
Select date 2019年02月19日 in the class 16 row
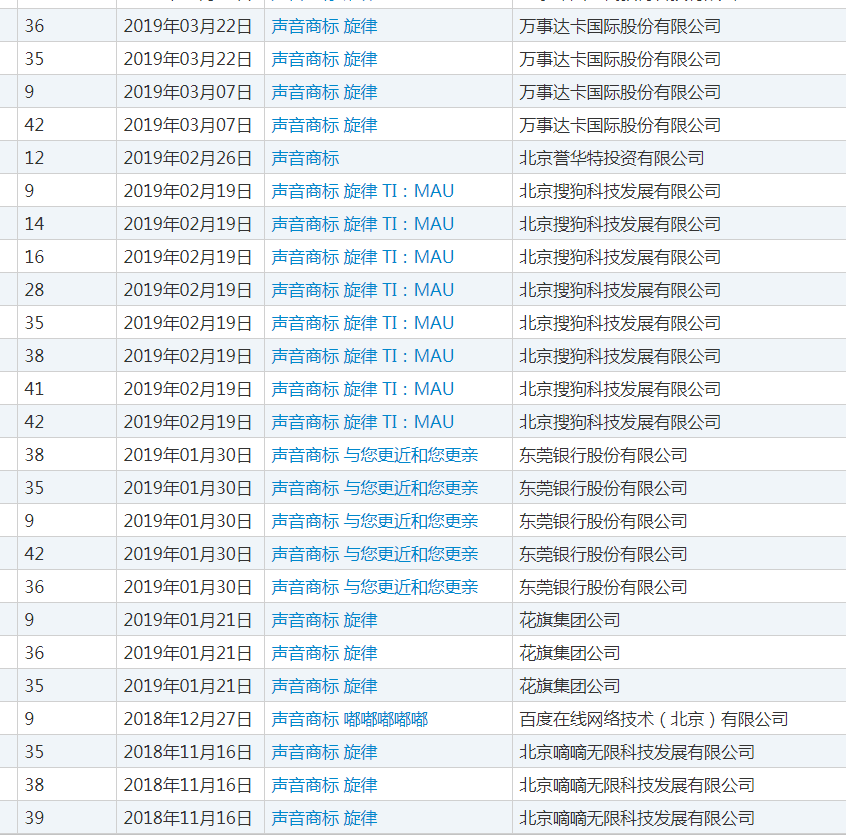tap(188, 256)
